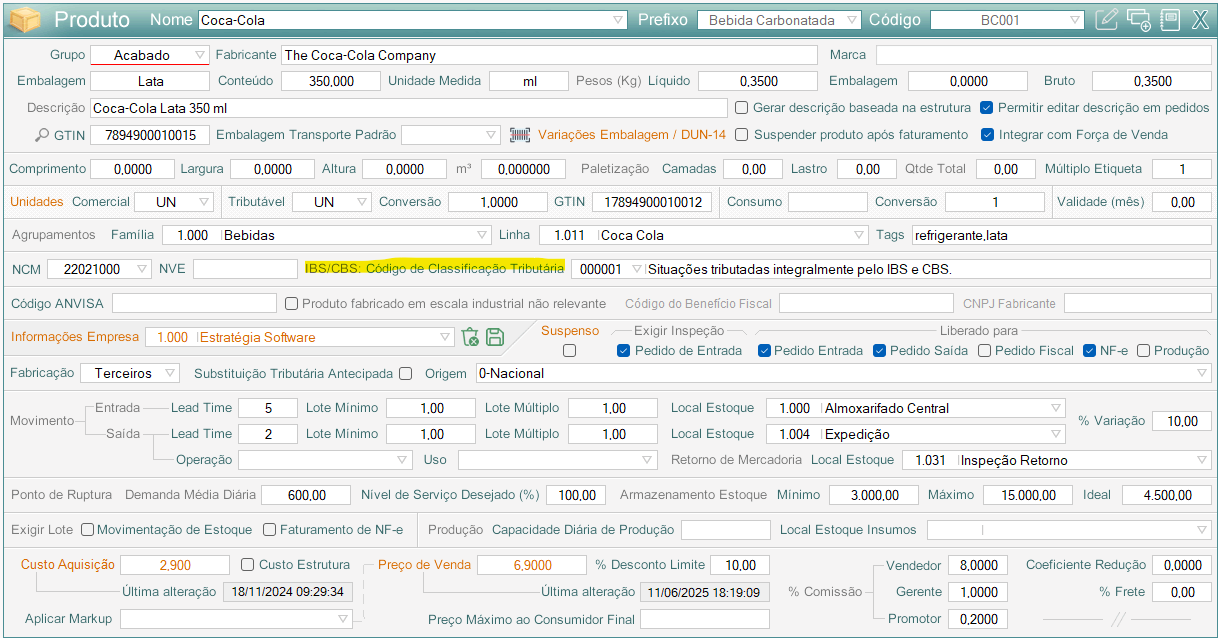Tick the Custo Estrutura checkbox
Image resolution: width=1218 pixels, height=638 pixels.
(248, 565)
